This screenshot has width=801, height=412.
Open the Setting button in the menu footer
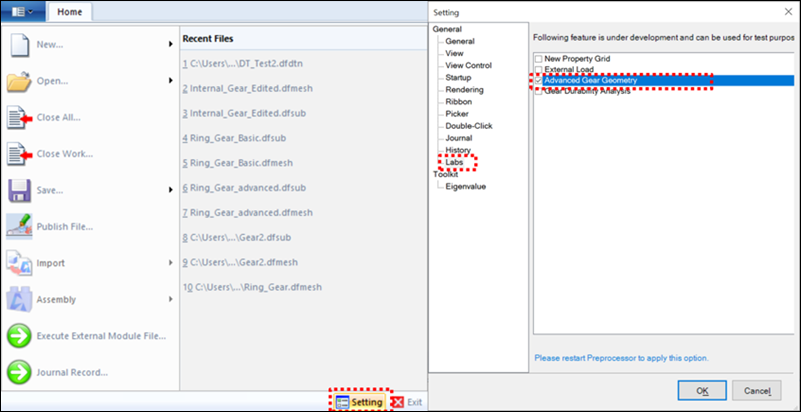(x=360, y=402)
